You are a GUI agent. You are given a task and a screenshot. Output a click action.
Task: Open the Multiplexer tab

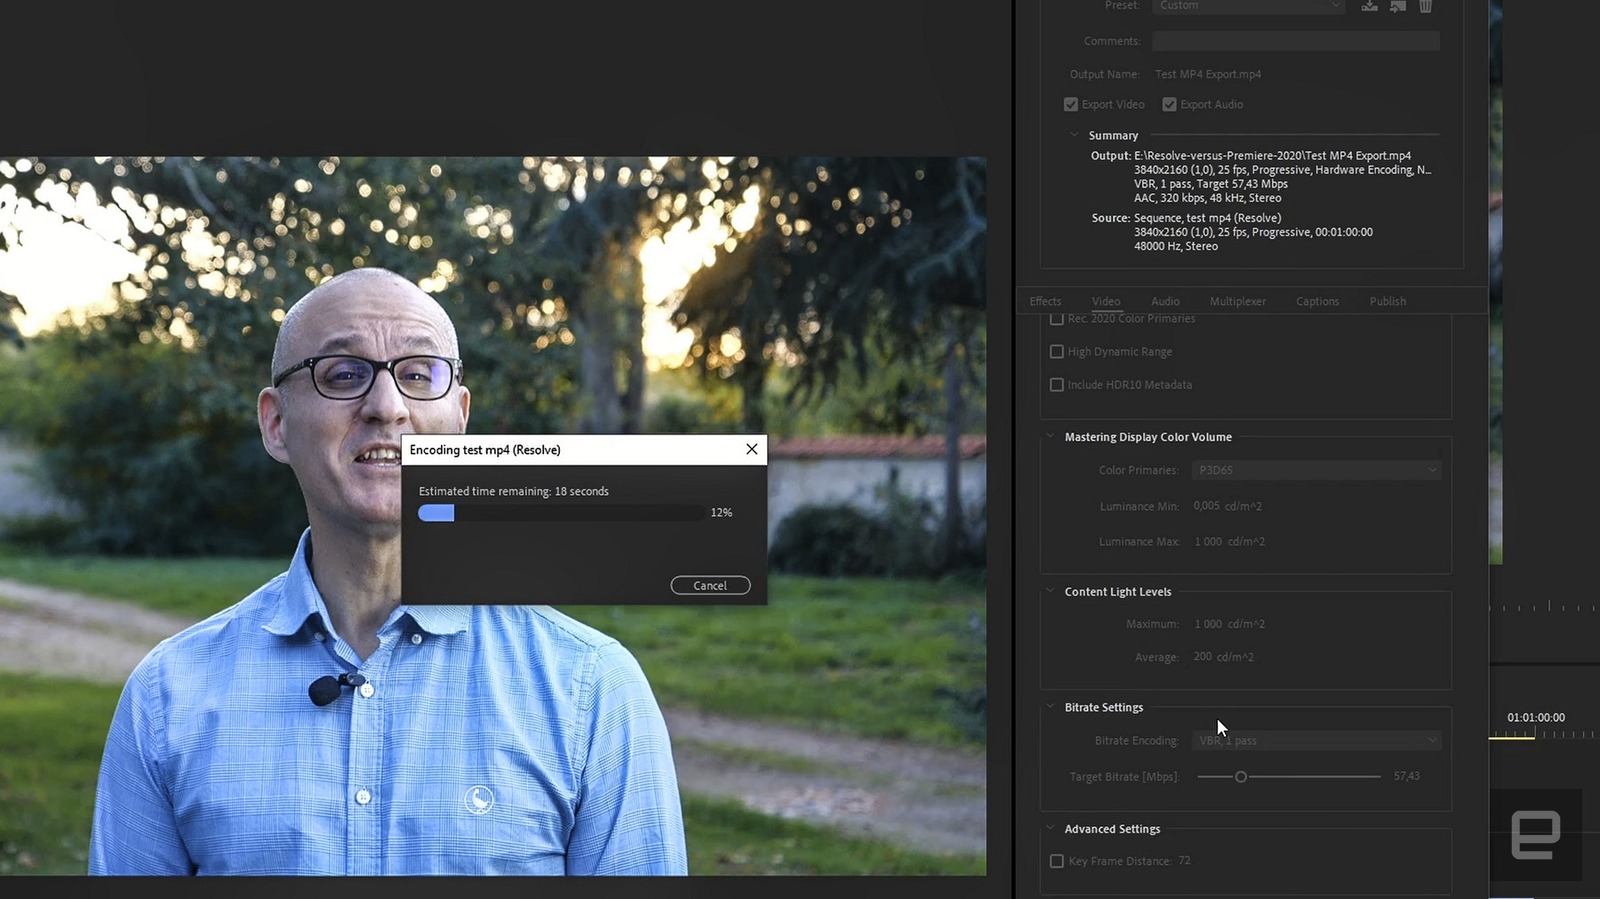tap(1237, 301)
